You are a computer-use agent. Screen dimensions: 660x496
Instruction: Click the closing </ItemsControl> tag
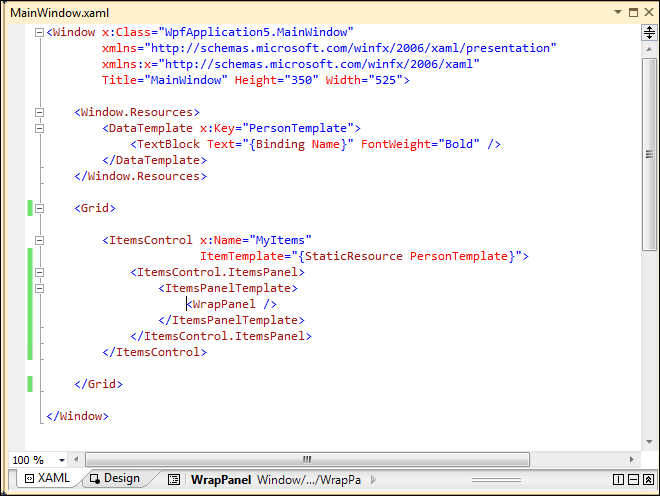click(x=154, y=352)
